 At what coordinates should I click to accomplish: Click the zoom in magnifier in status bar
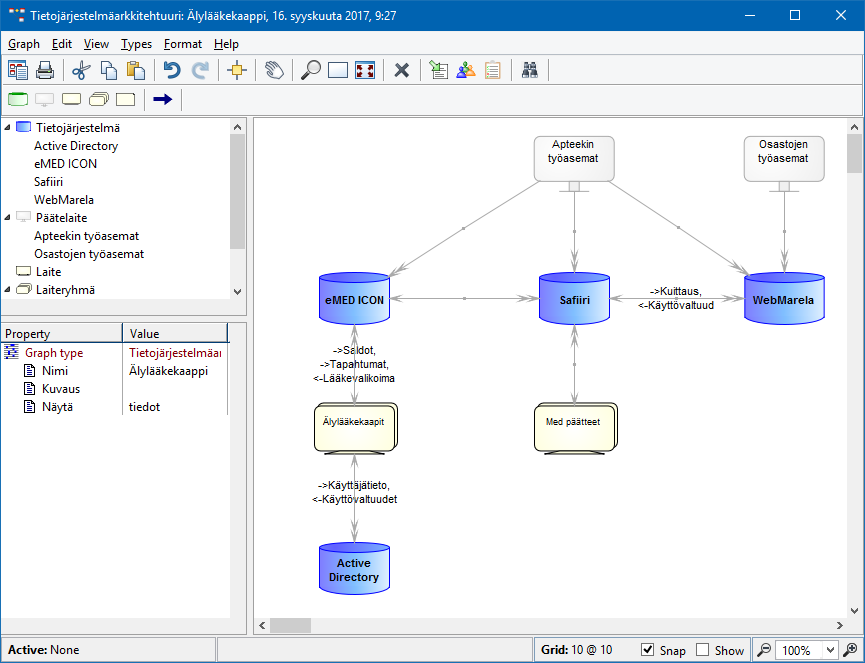point(850,650)
